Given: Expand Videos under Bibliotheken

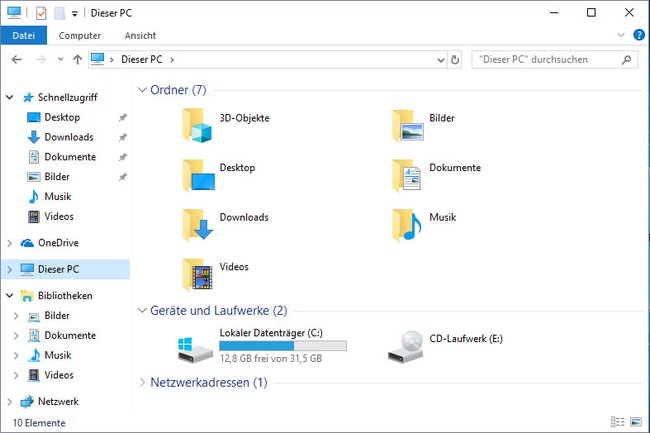Looking at the screenshot, I should [x=16, y=375].
